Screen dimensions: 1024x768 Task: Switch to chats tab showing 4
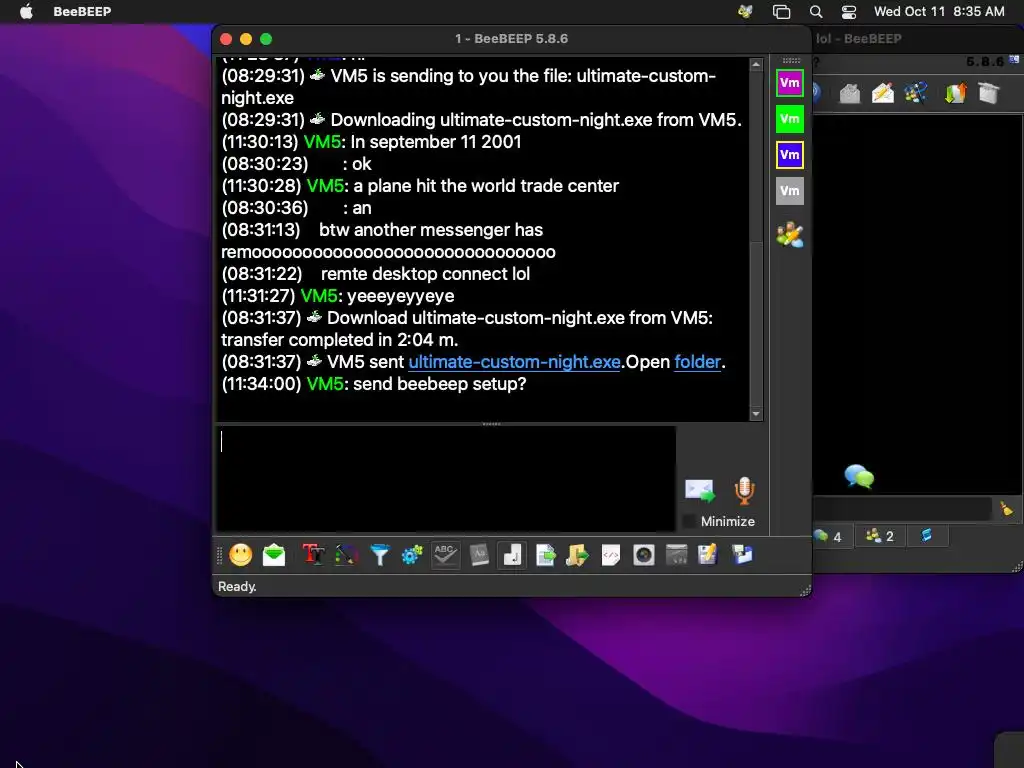[829, 536]
